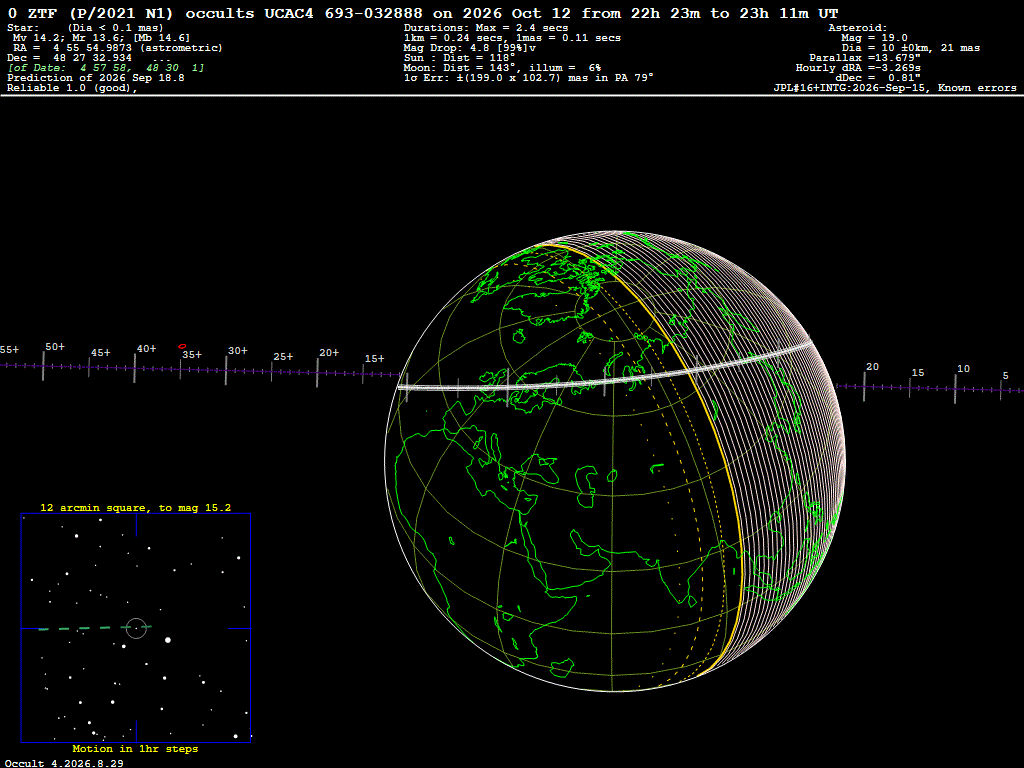
Task: Click the 30+ tick mark label
Action: coord(238,351)
